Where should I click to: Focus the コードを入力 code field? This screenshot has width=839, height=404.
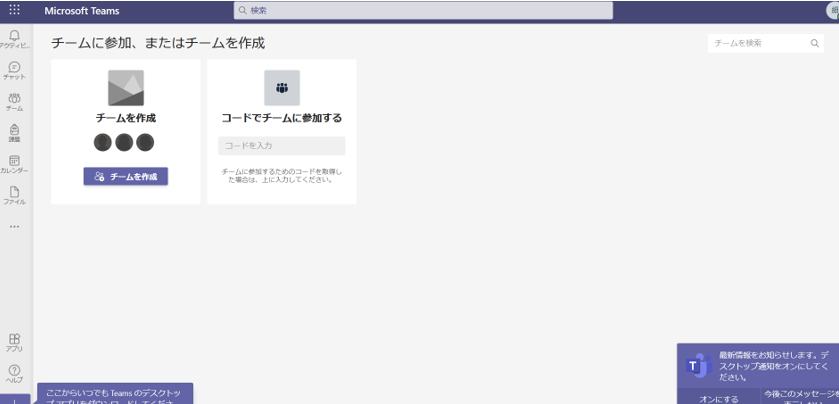281,146
